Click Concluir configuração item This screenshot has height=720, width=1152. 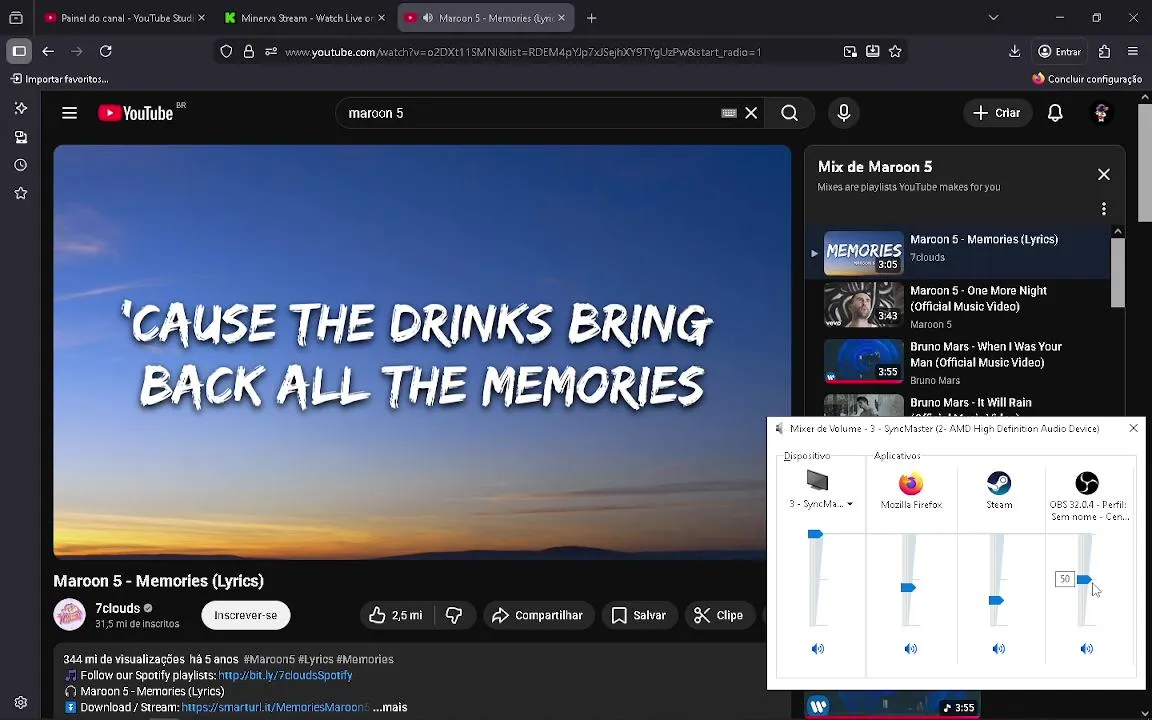1087,79
